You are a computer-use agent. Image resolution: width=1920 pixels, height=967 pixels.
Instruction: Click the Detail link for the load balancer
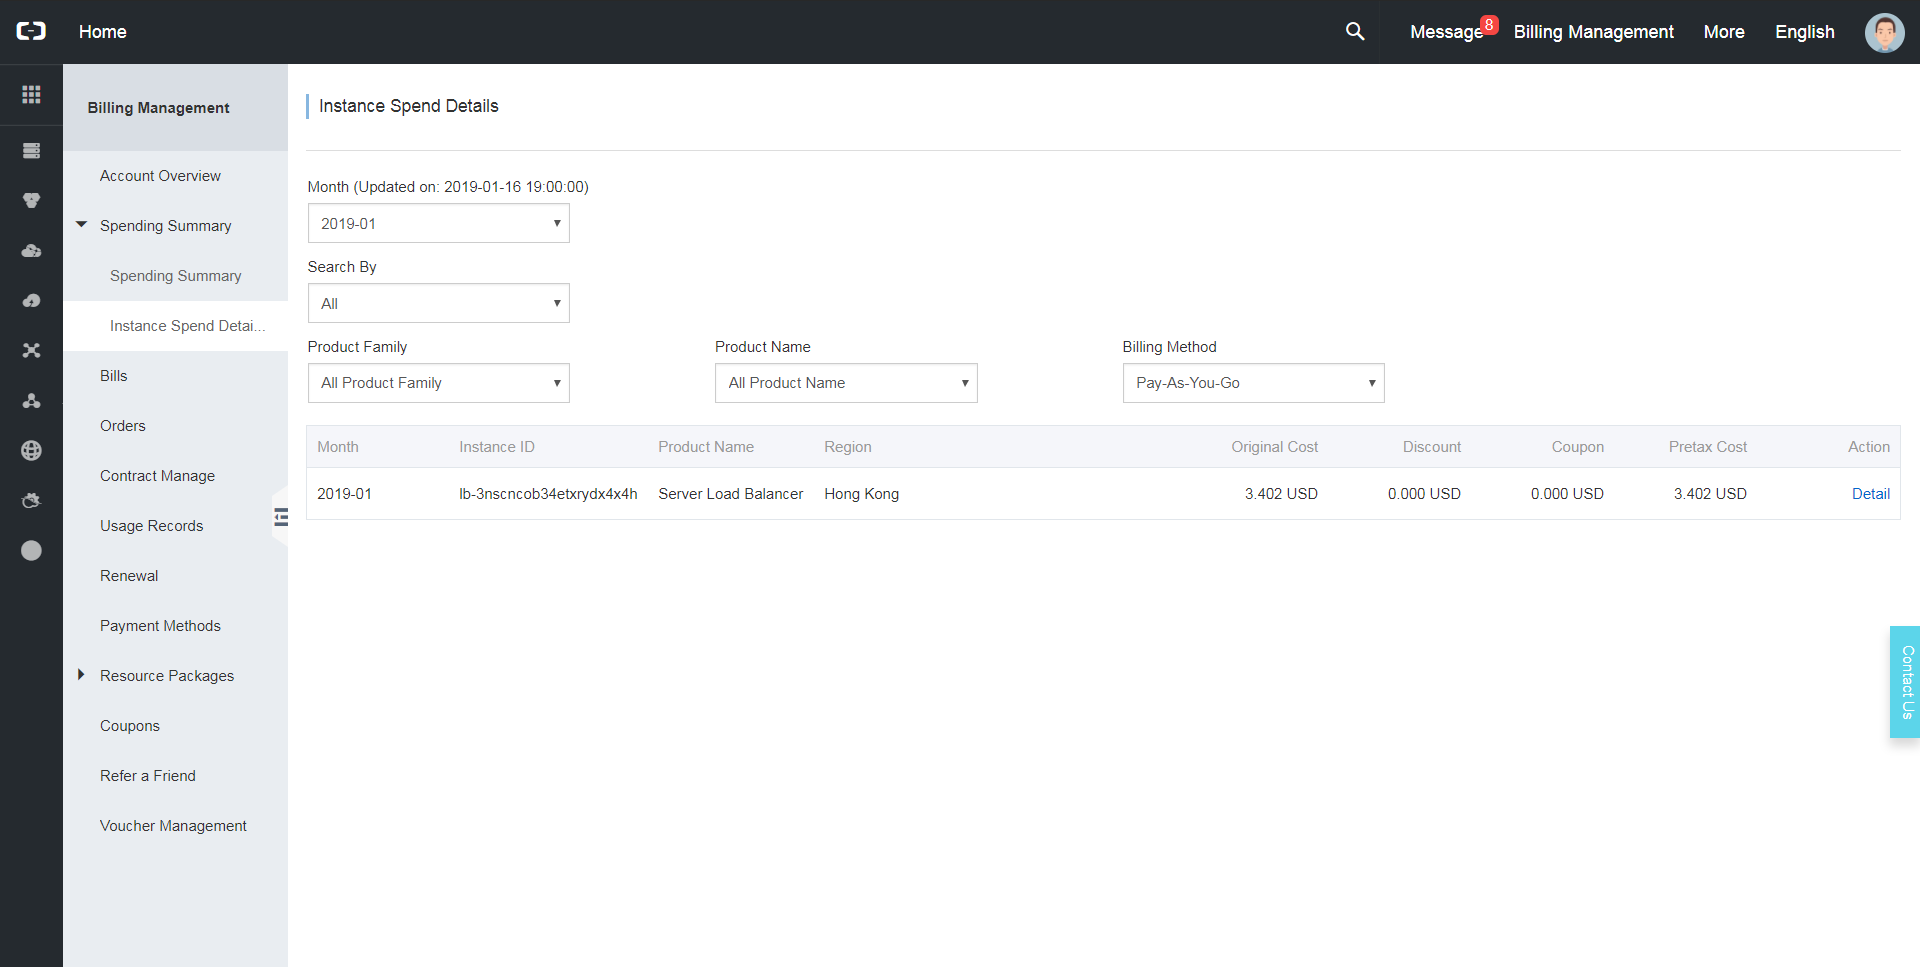coord(1870,494)
